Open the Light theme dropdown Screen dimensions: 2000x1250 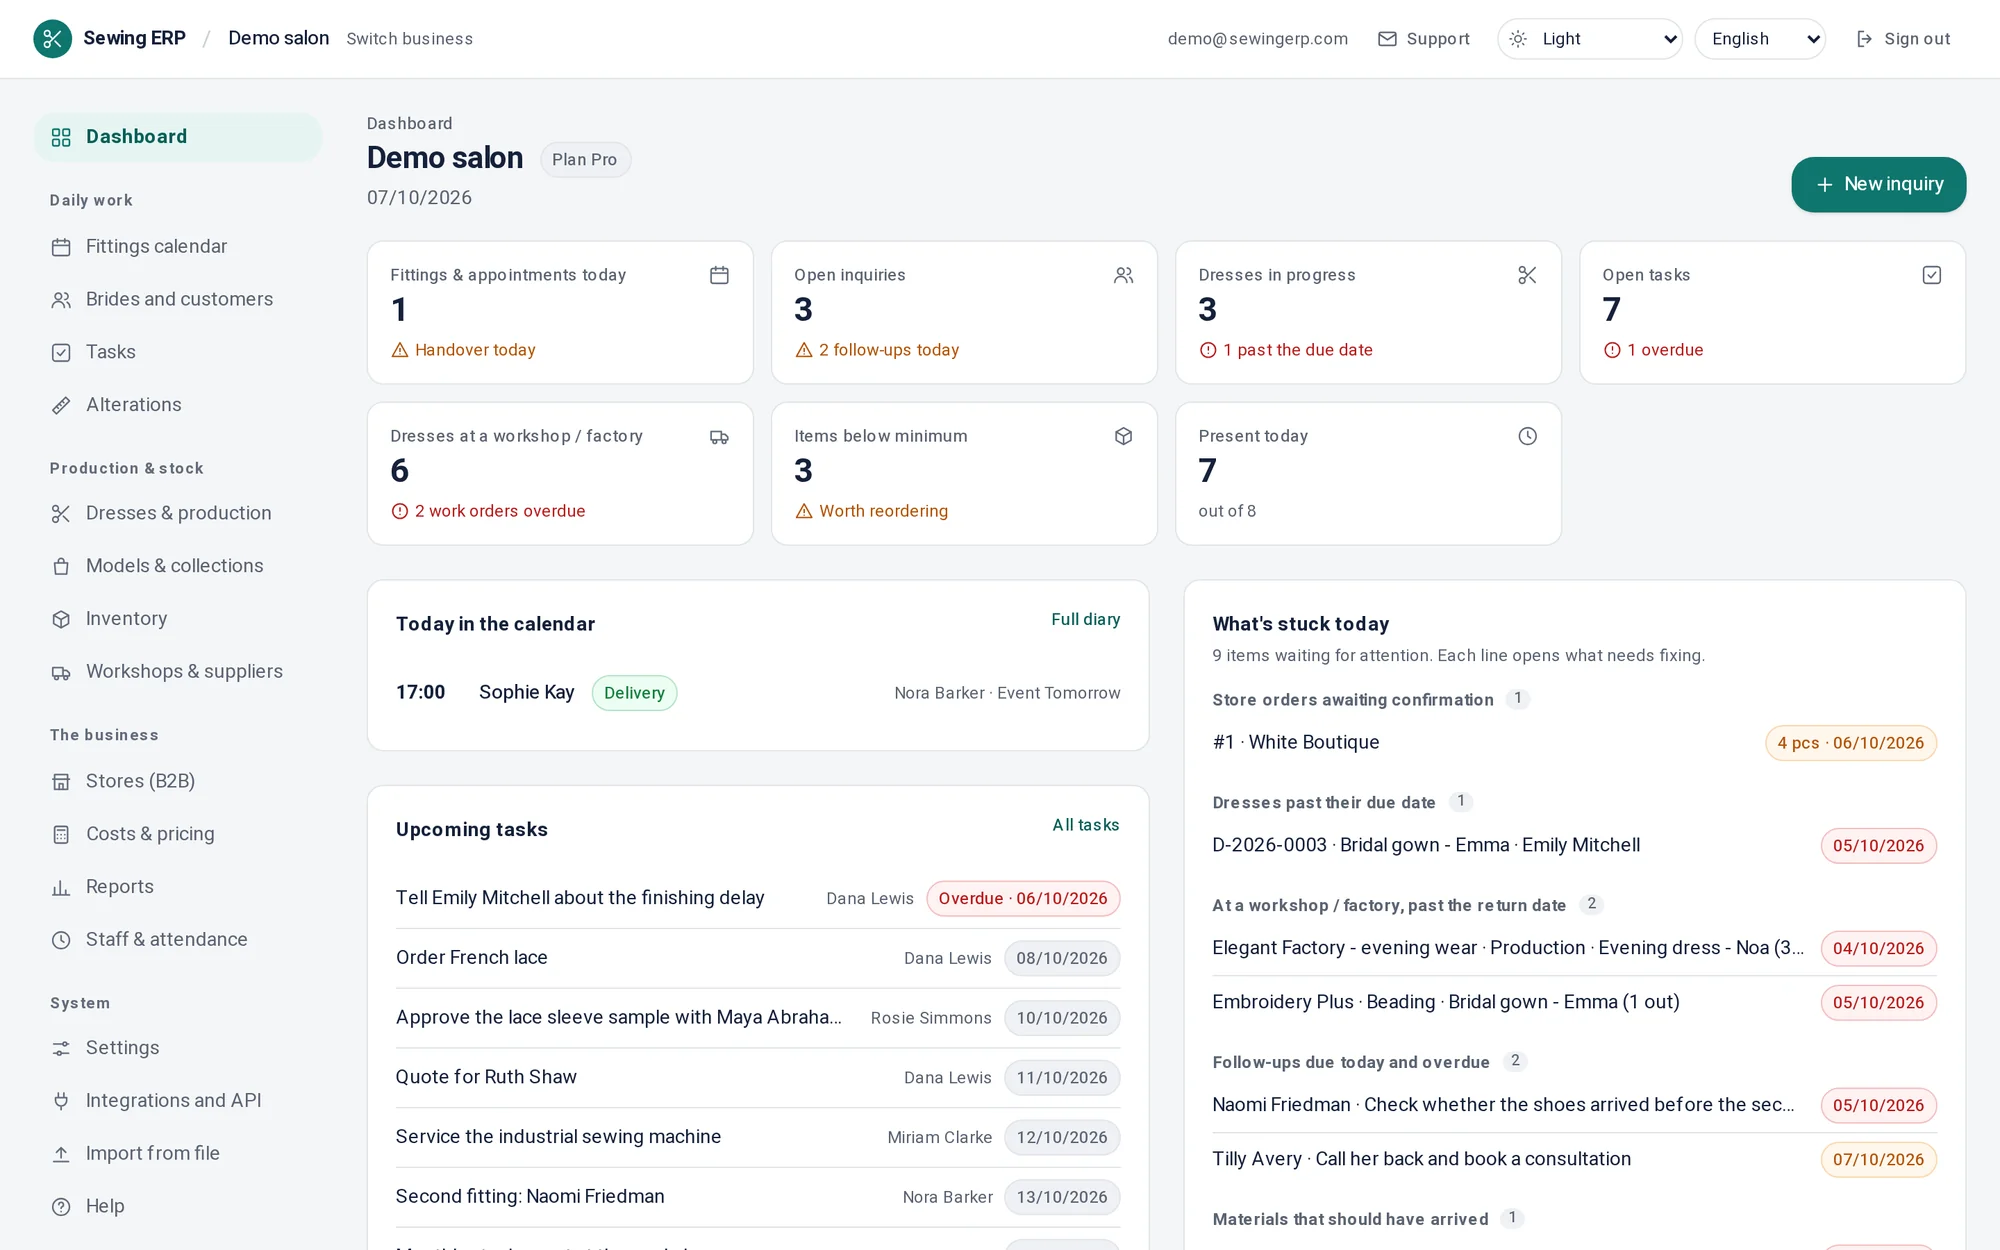pyautogui.click(x=1590, y=39)
